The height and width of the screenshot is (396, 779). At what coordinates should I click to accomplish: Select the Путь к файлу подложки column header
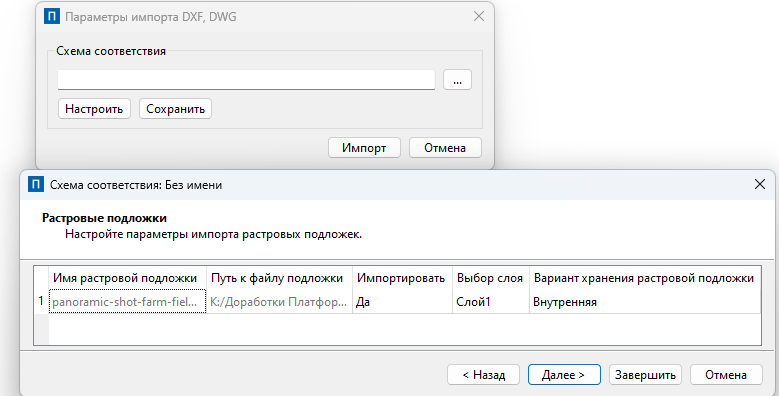click(x=279, y=278)
